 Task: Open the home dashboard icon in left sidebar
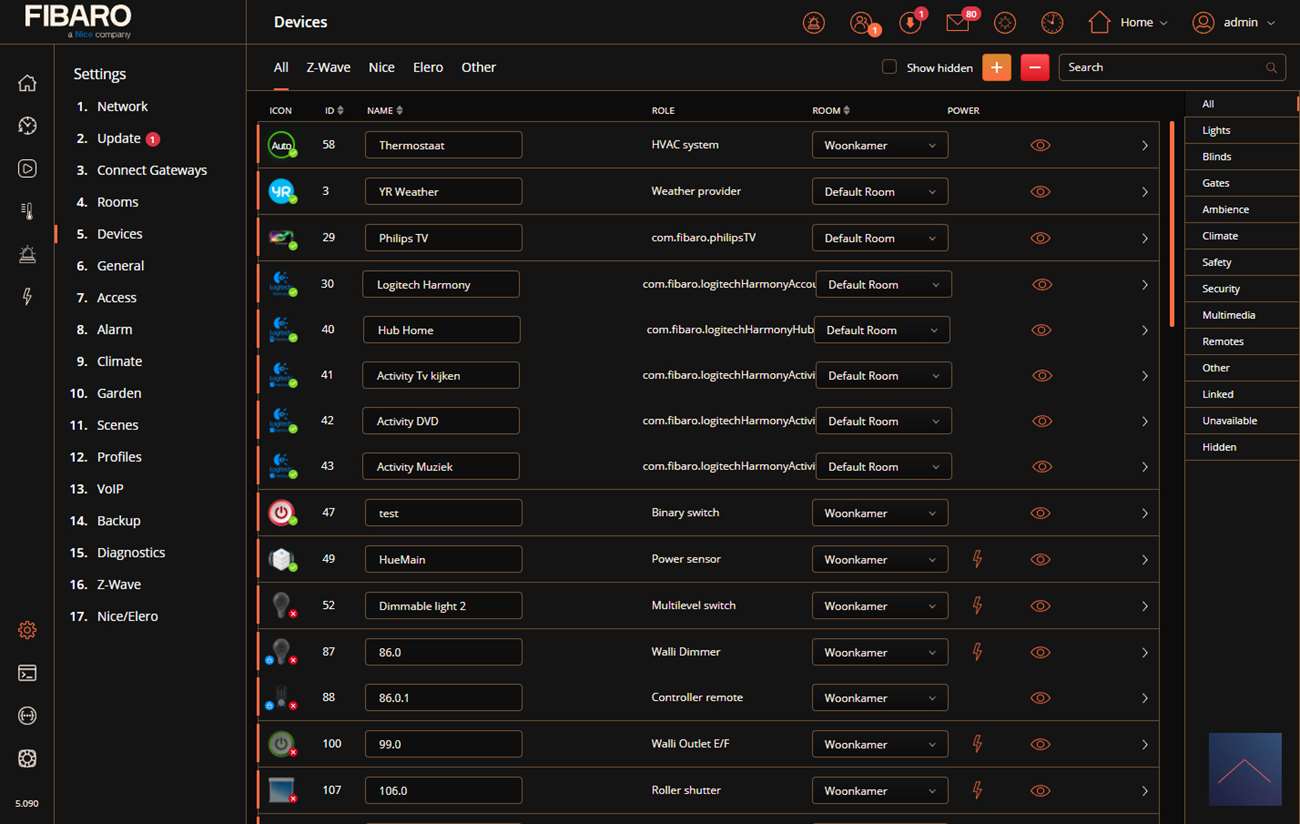tap(27, 83)
